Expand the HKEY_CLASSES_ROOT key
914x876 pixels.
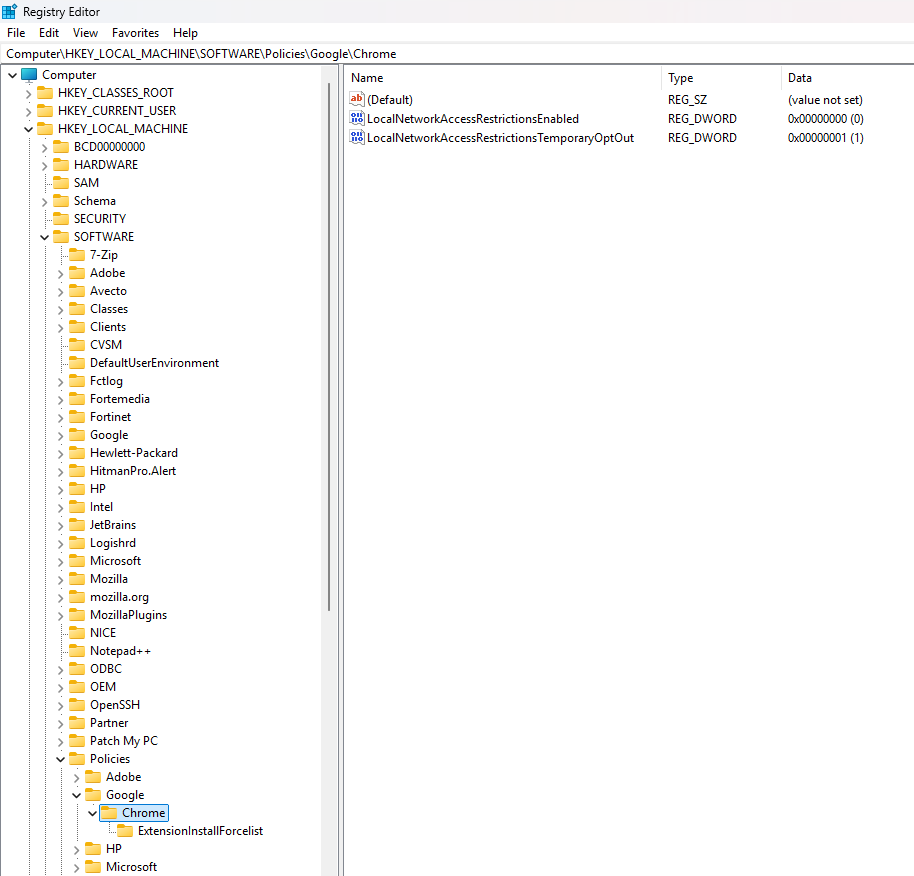click(x=27, y=92)
